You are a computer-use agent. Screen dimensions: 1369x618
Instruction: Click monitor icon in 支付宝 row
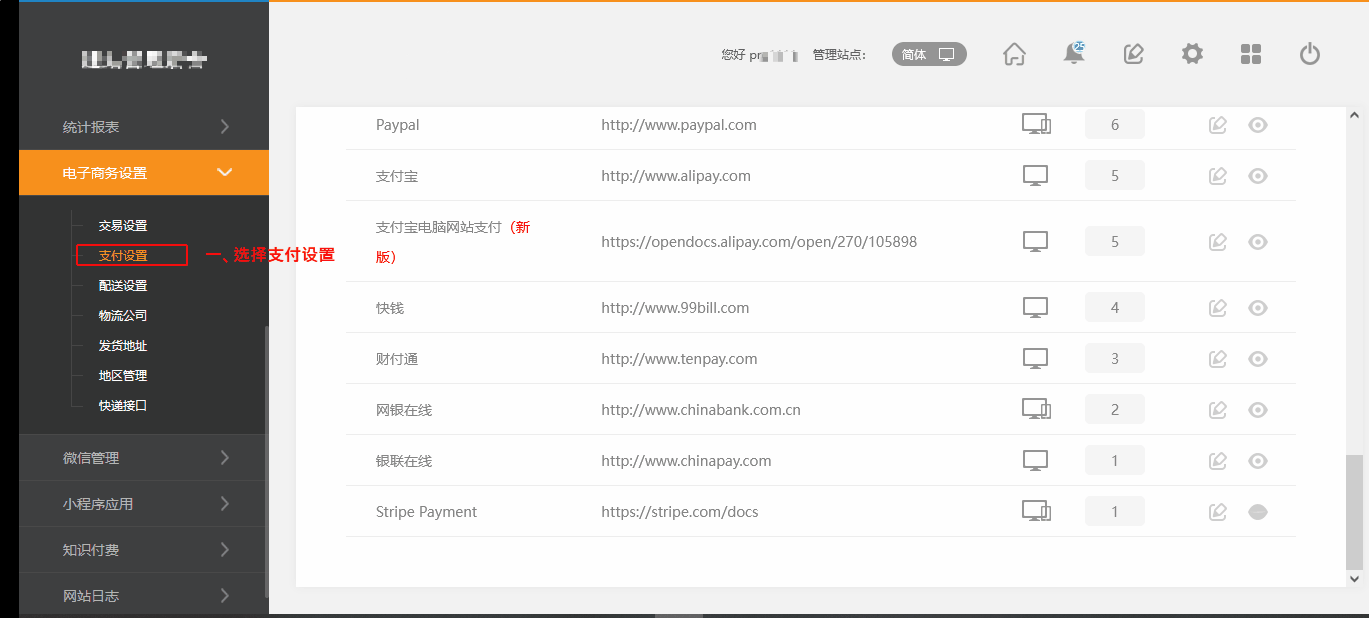pyautogui.click(x=1035, y=176)
